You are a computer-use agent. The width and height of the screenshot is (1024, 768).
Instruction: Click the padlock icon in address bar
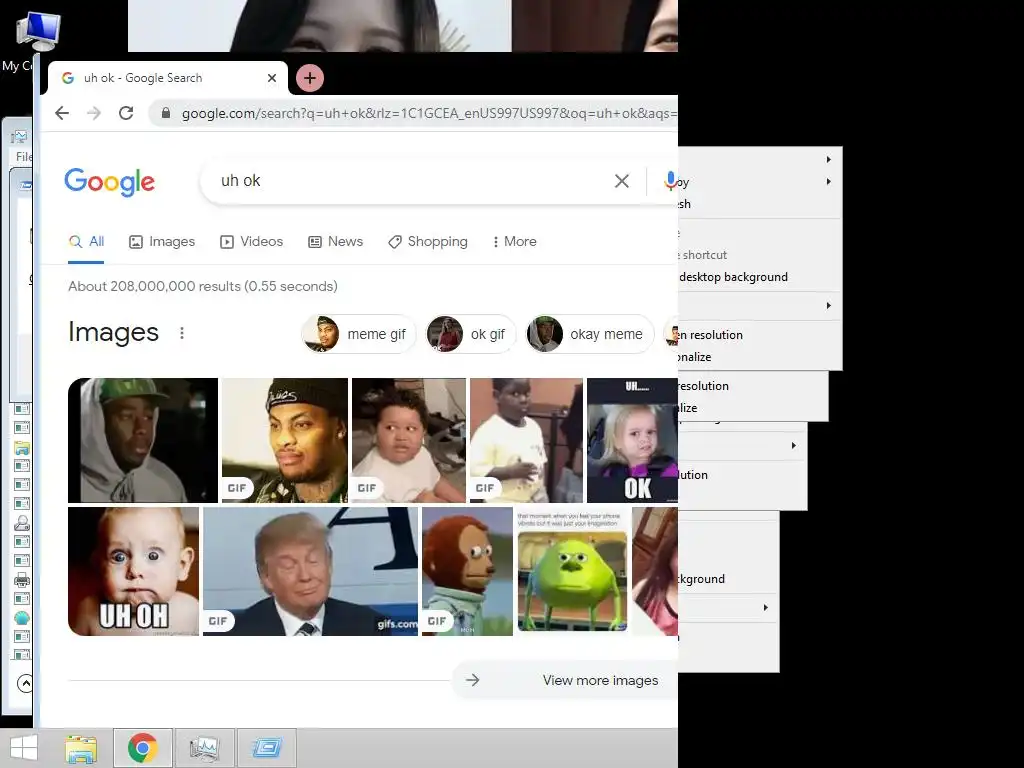pos(166,113)
